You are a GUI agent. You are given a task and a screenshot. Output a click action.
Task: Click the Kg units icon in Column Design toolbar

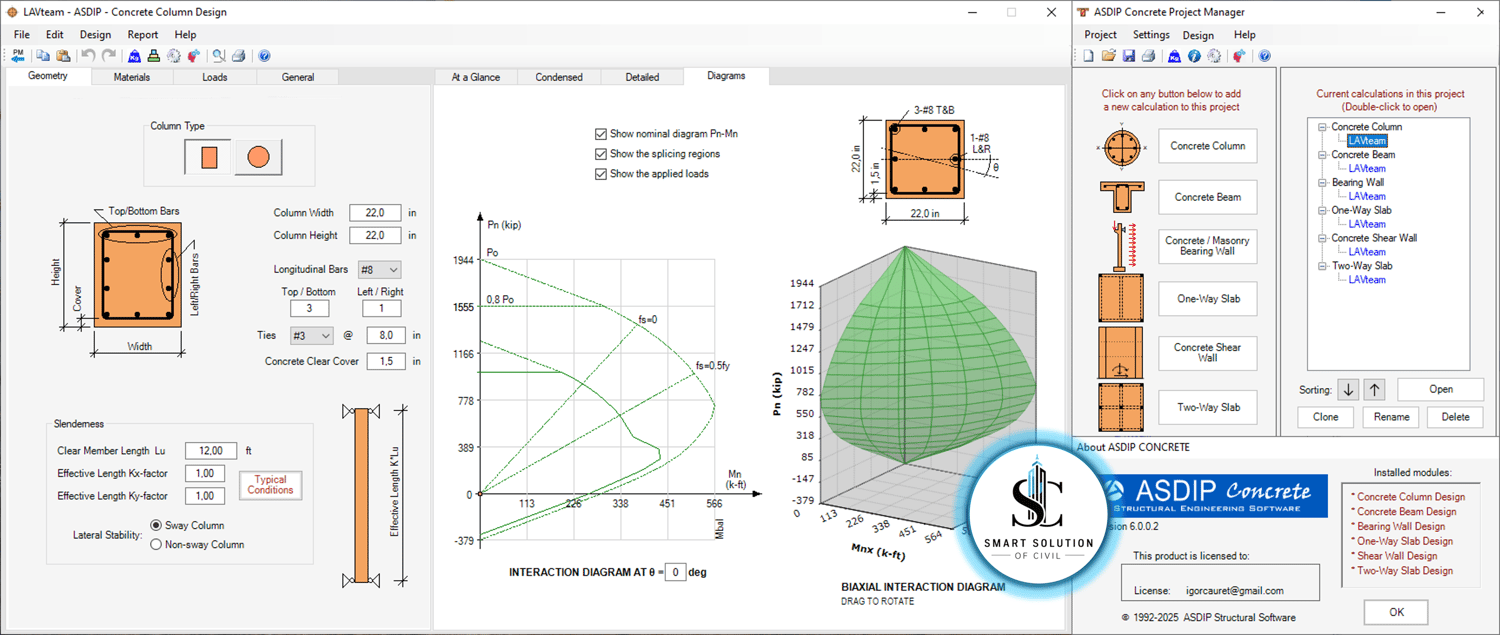click(x=134, y=56)
